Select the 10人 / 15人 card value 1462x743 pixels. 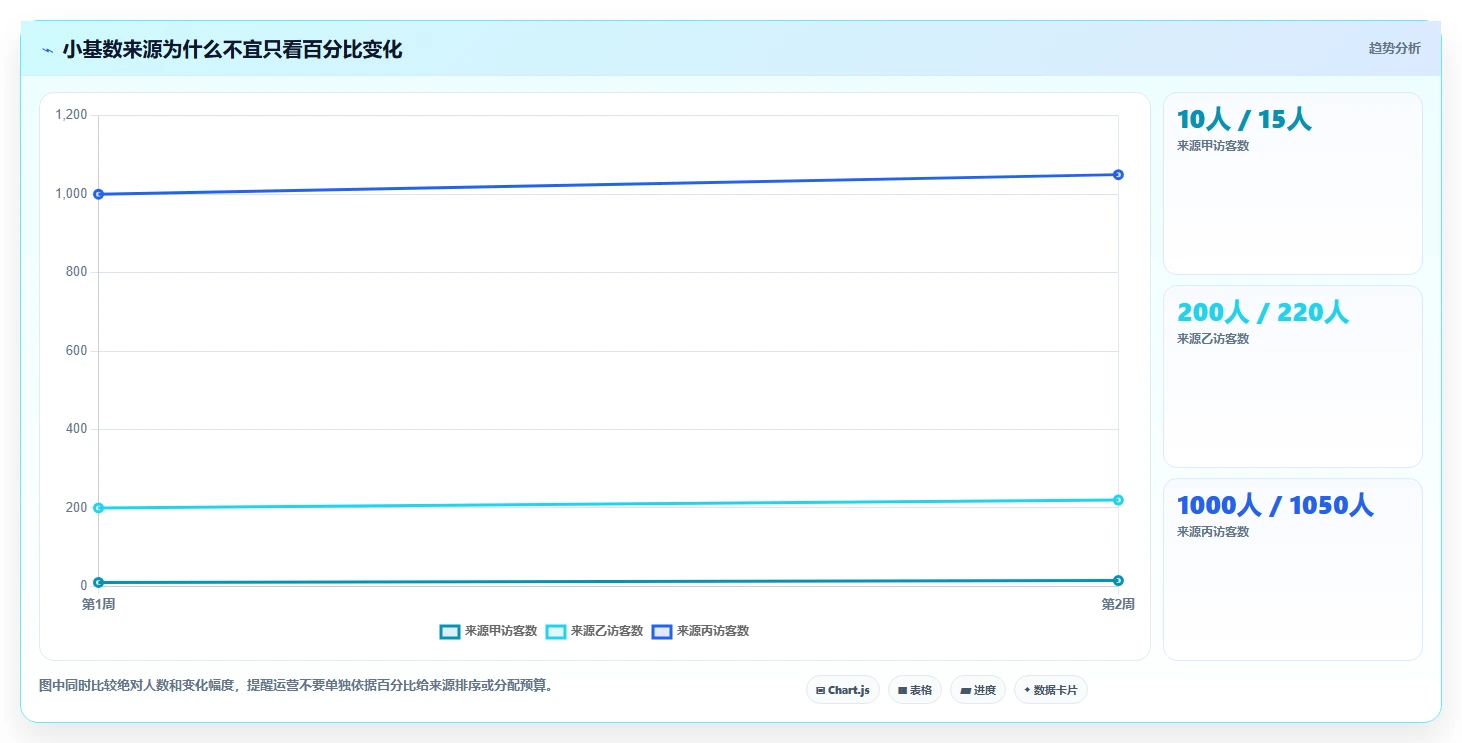(1244, 120)
